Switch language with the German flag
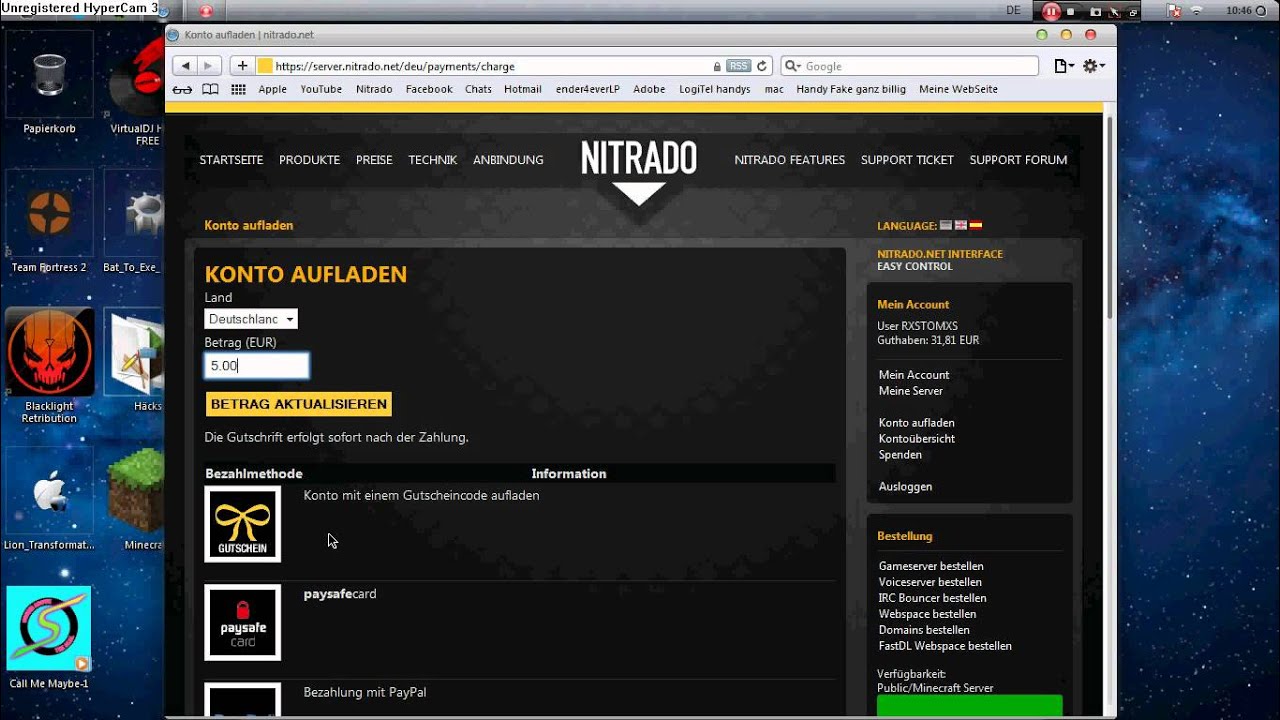Image resolution: width=1280 pixels, height=720 pixels. click(946, 226)
